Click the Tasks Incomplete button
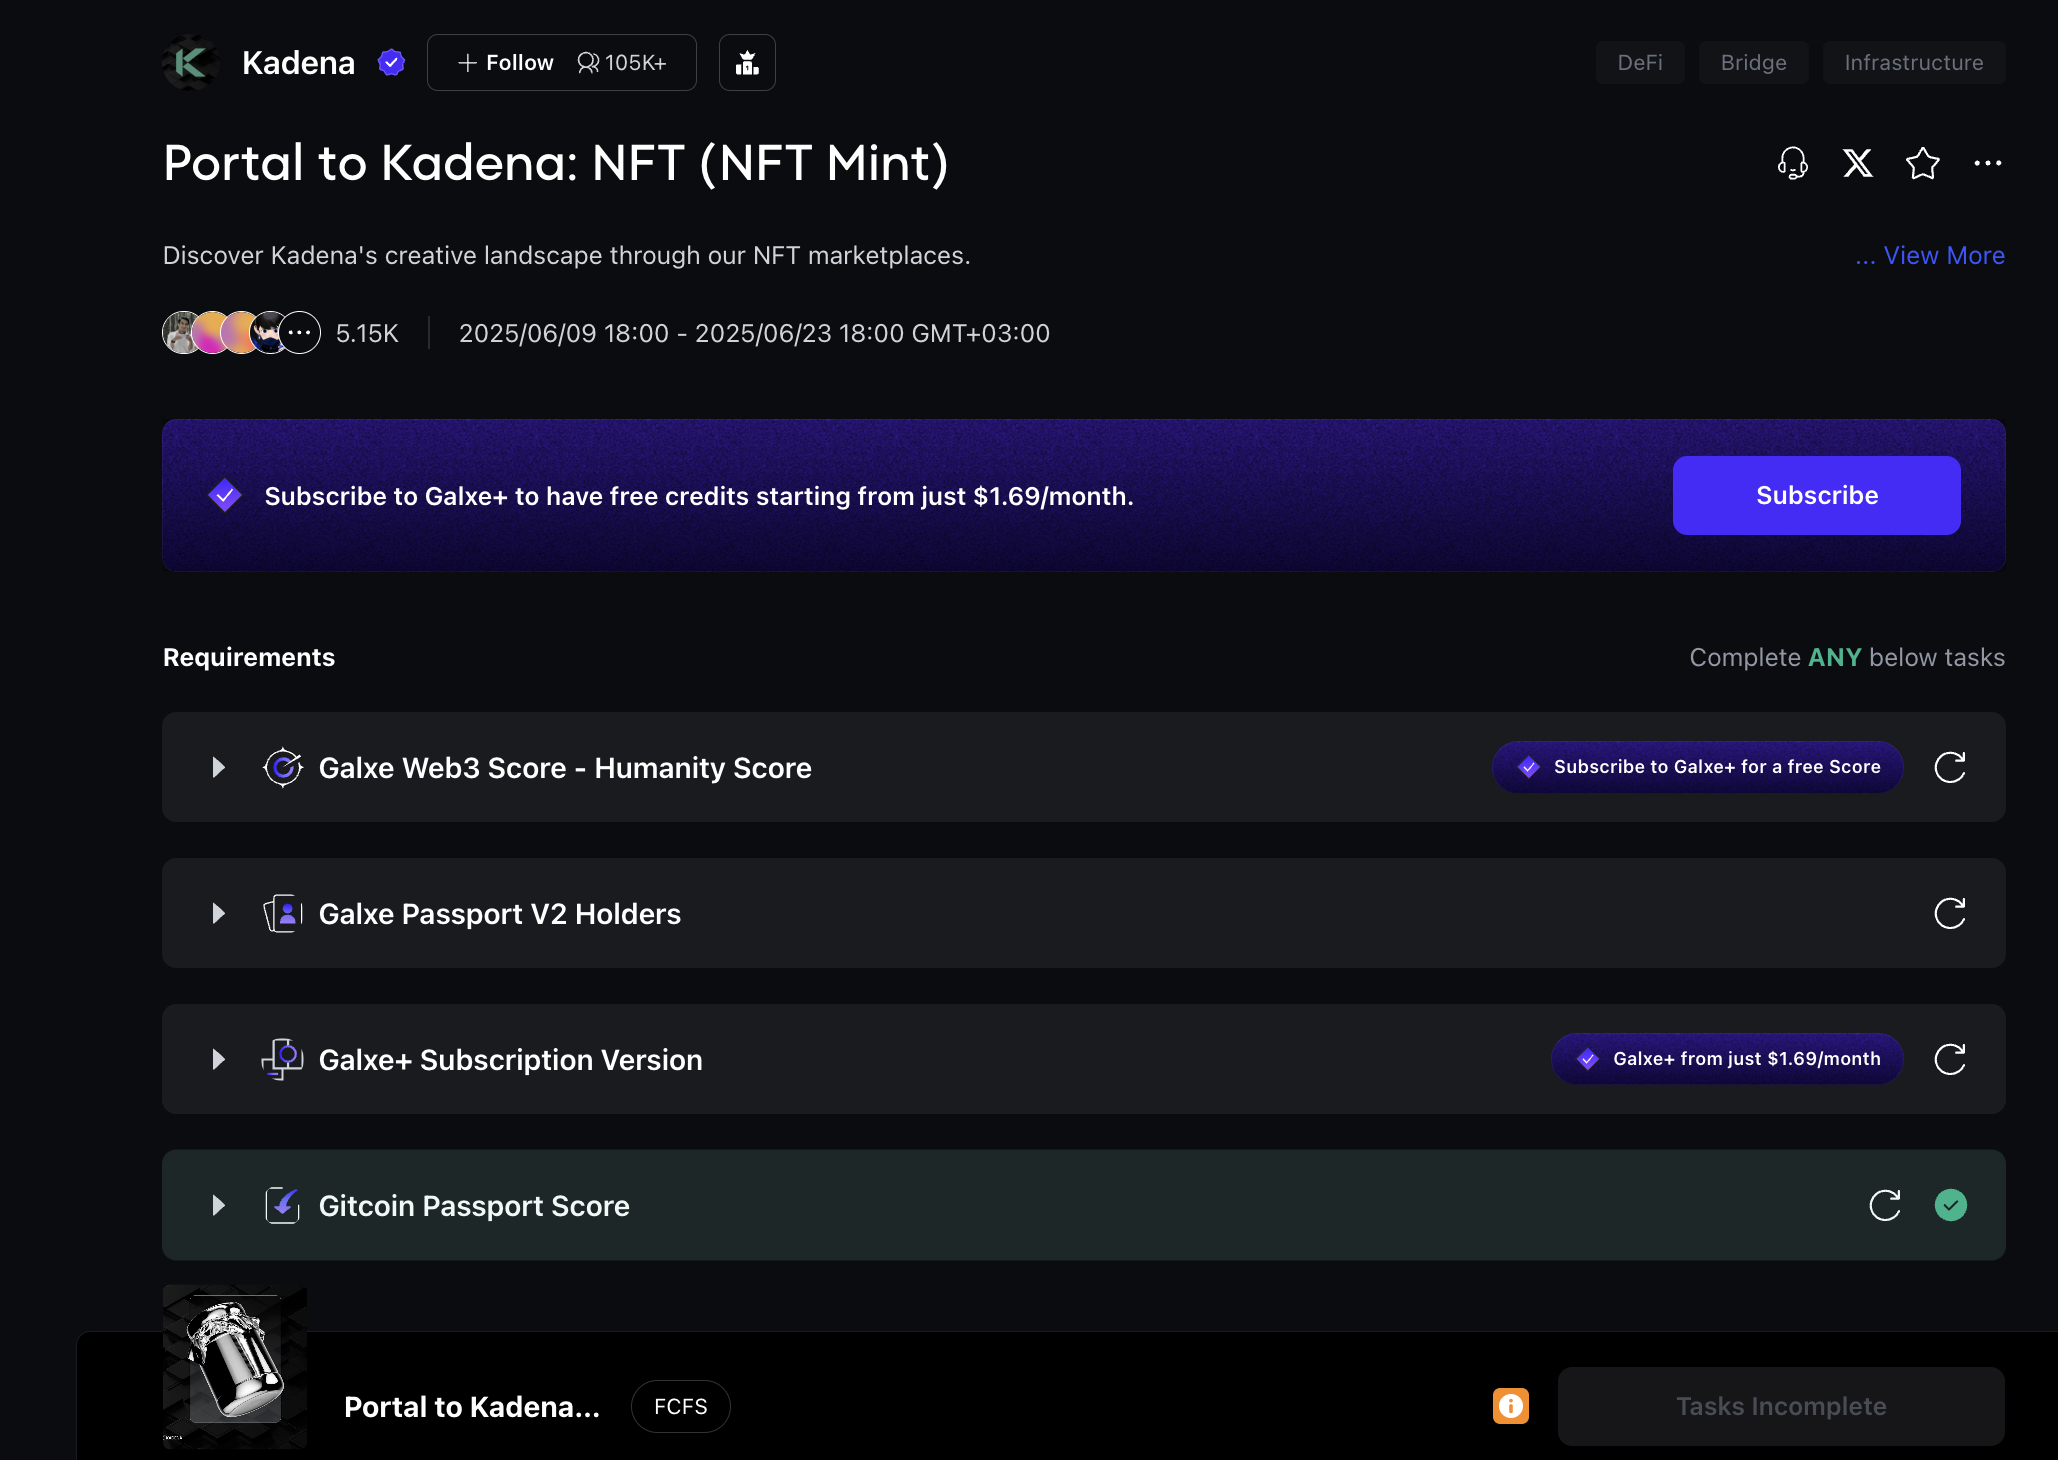2058x1460 pixels. (x=1781, y=1406)
